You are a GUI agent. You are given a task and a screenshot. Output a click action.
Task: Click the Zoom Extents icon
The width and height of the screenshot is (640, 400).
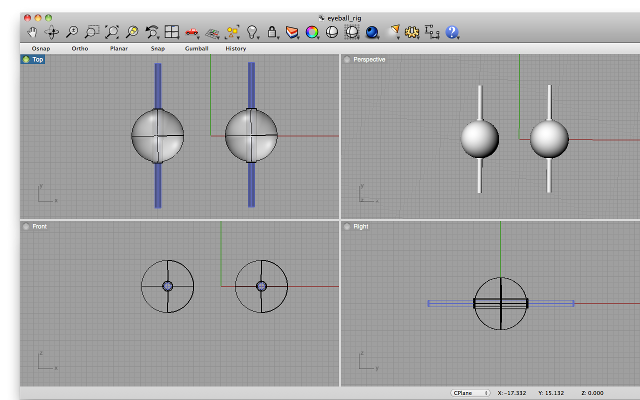[112, 32]
